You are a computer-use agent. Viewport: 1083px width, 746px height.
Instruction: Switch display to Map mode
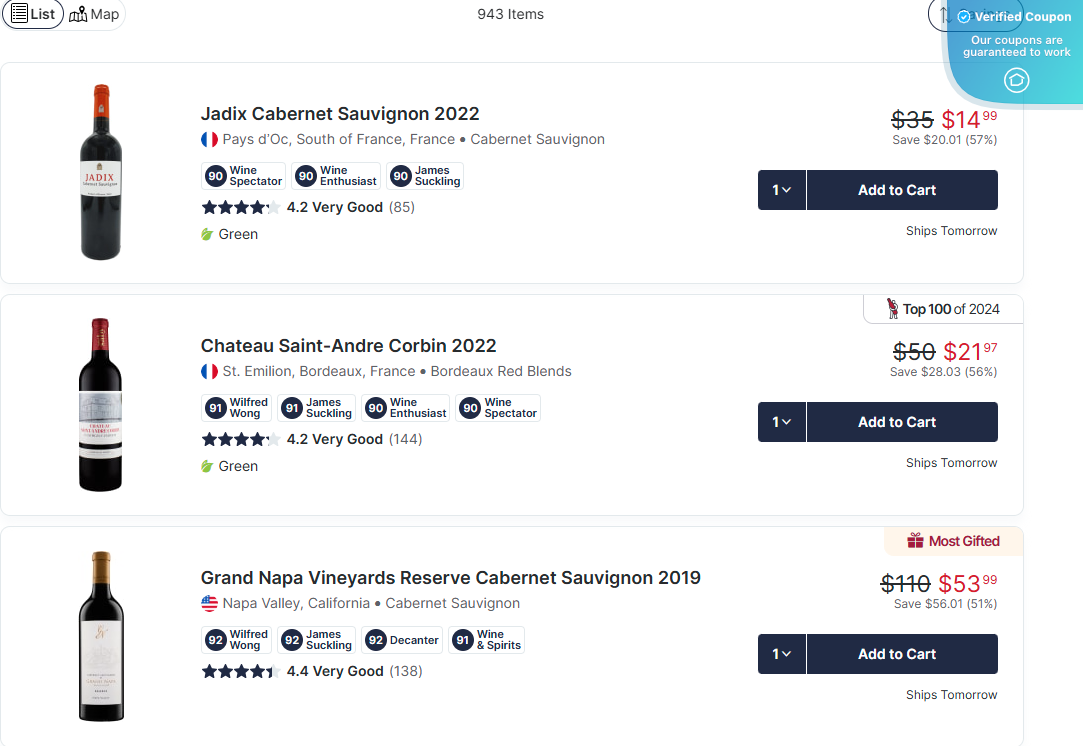click(94, 14)
